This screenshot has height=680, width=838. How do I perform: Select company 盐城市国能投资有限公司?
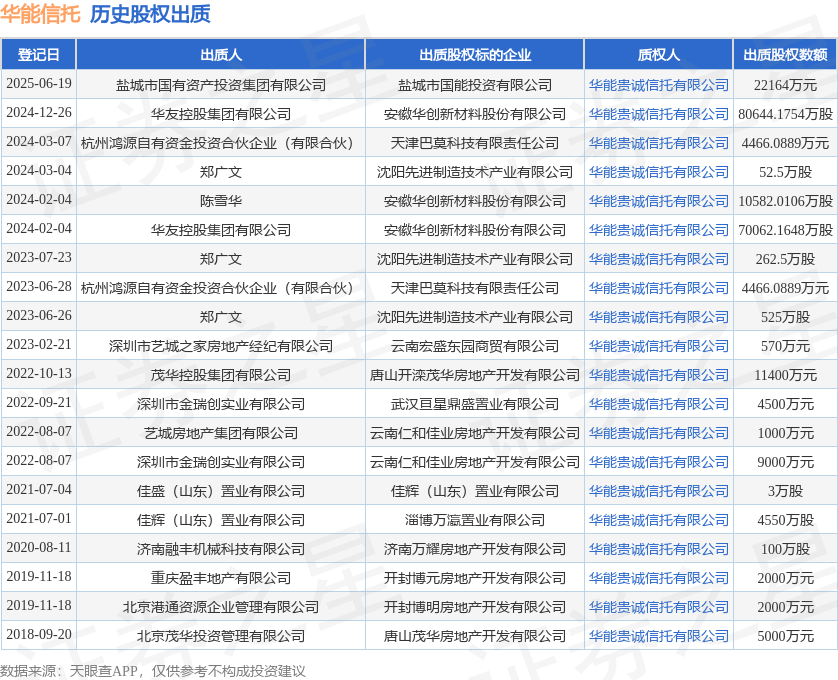point(475,85)
